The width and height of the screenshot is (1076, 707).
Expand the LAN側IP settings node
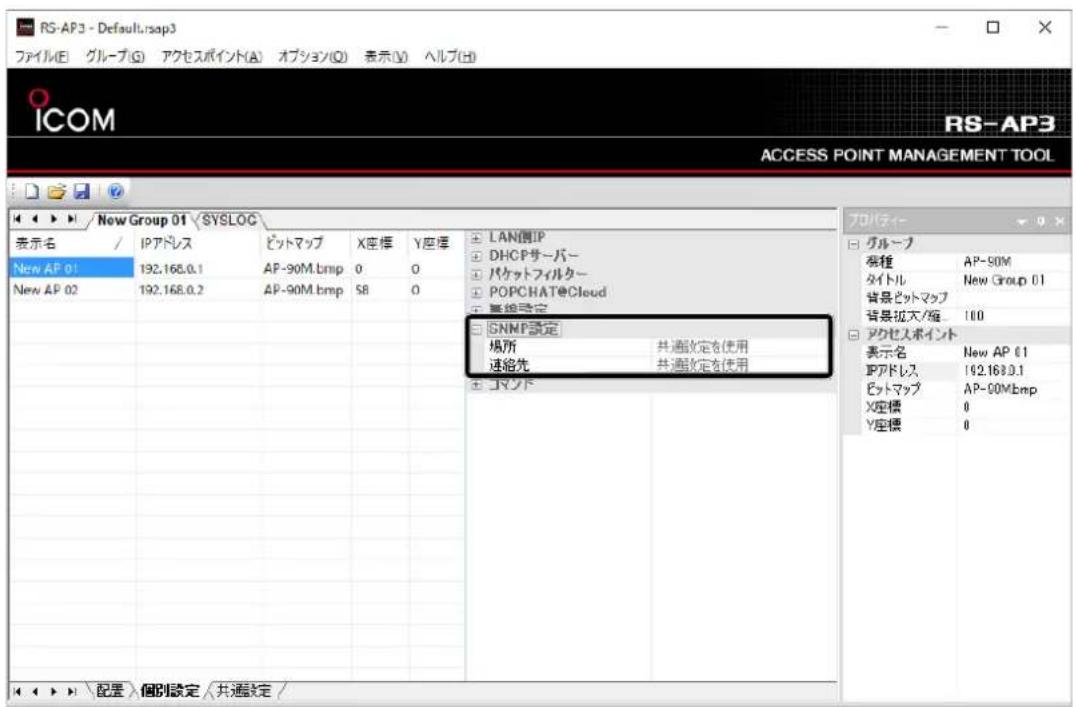(x=476, y=238)
